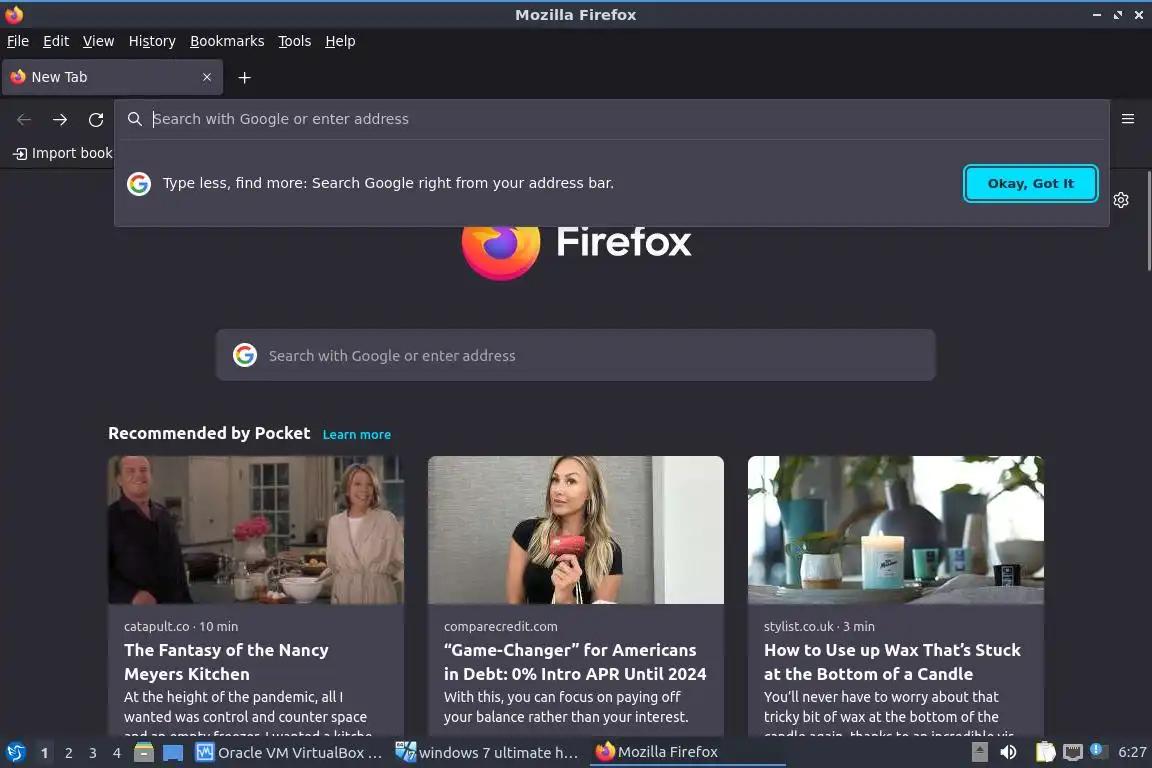Open Nancy Meyers Kitchen article thumbnail
The width and height of the screenshot is (1152, 768).
[x=256, y=530]
